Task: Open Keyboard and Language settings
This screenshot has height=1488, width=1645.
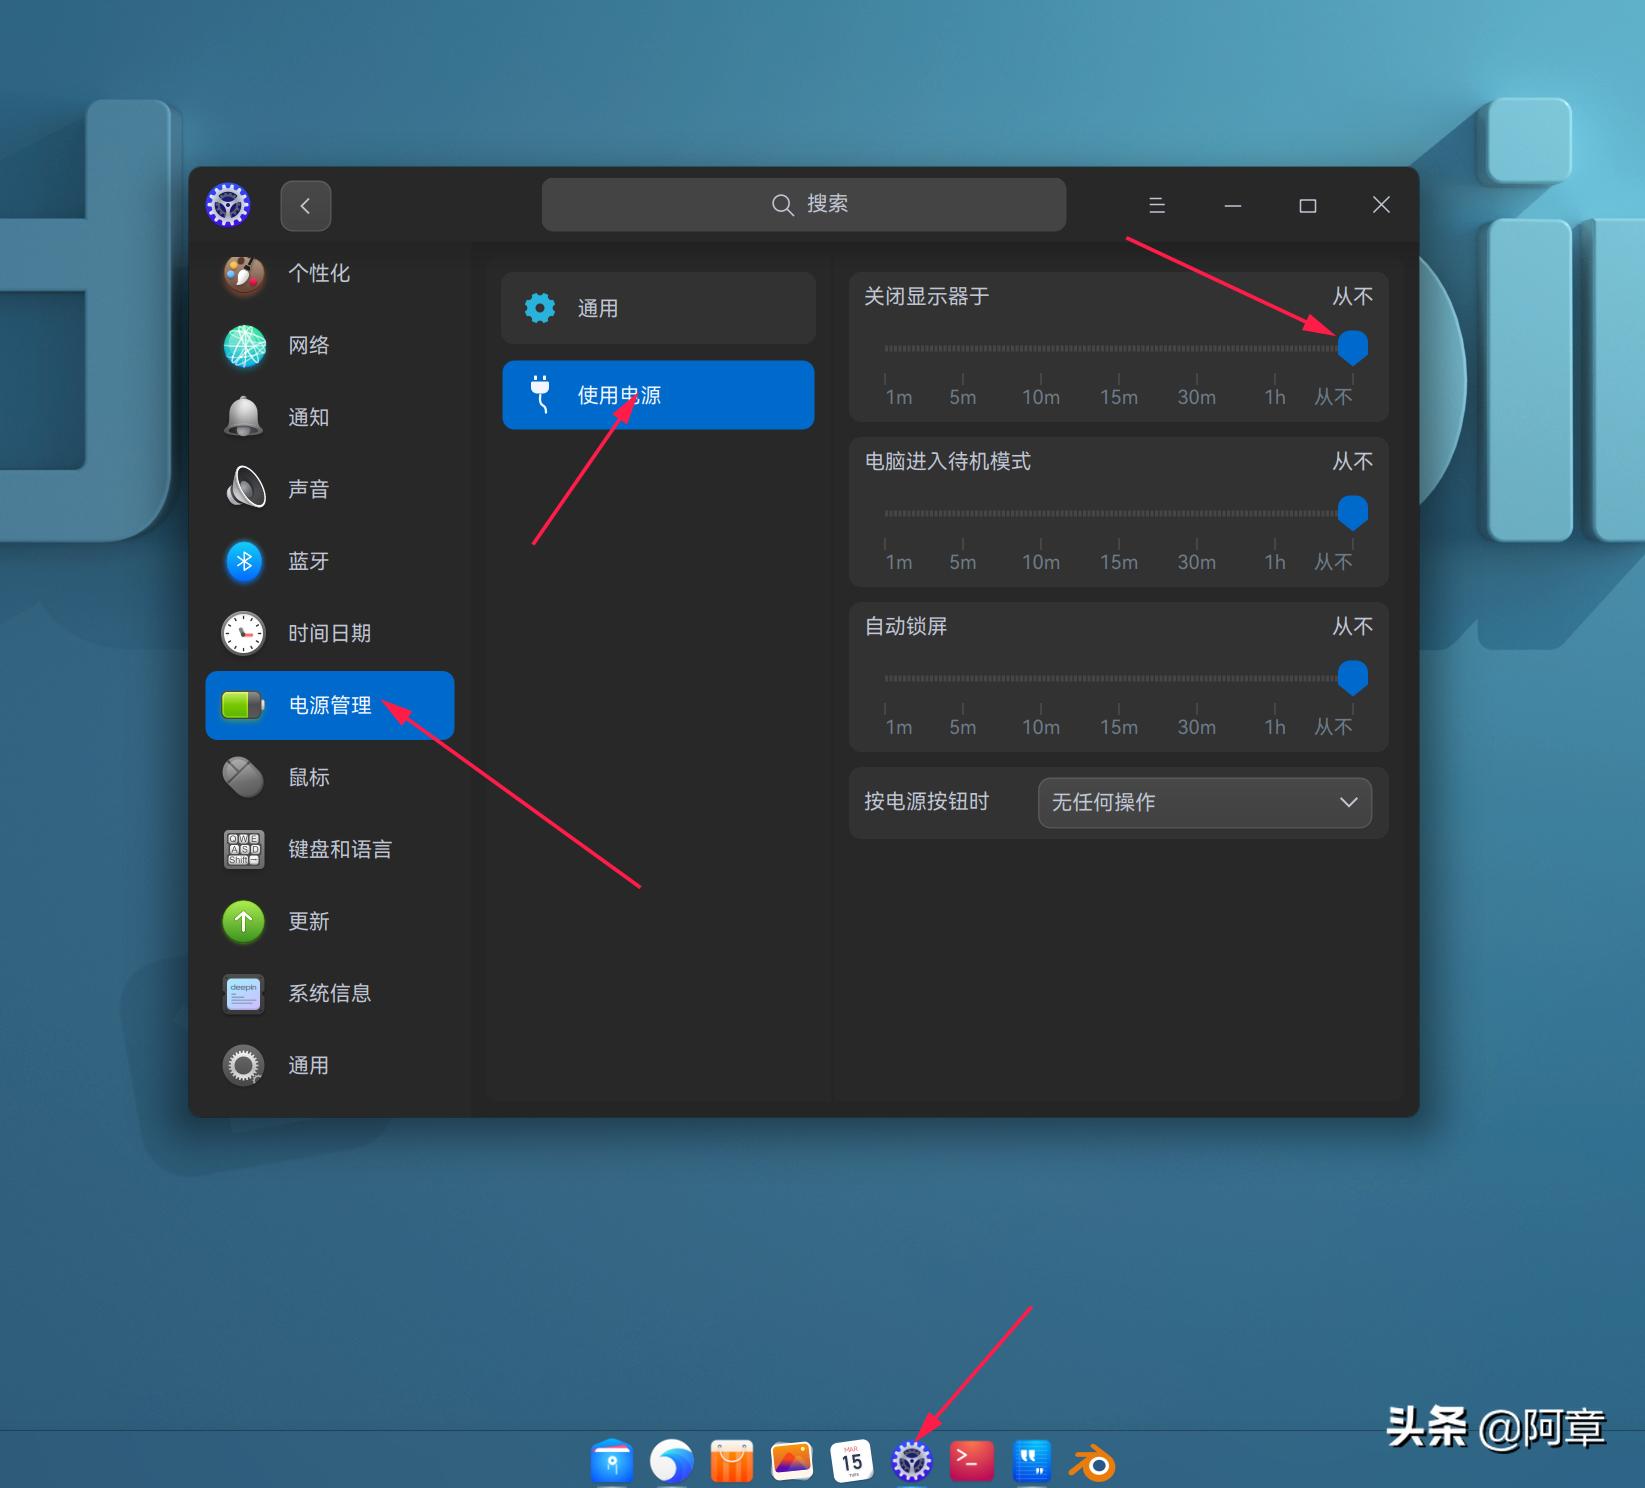Action: click(340, 849)
